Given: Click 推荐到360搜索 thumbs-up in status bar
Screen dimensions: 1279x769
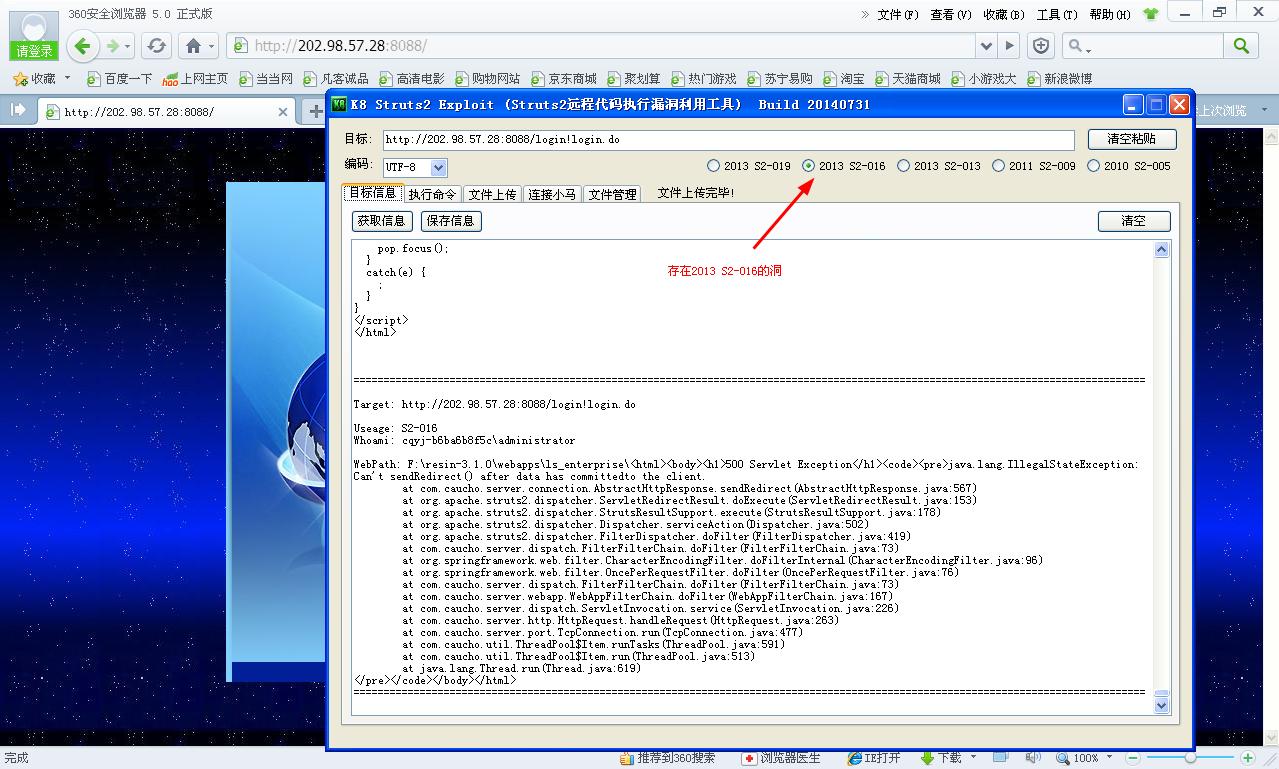Looking at the screenshot, I should point(667,758).
